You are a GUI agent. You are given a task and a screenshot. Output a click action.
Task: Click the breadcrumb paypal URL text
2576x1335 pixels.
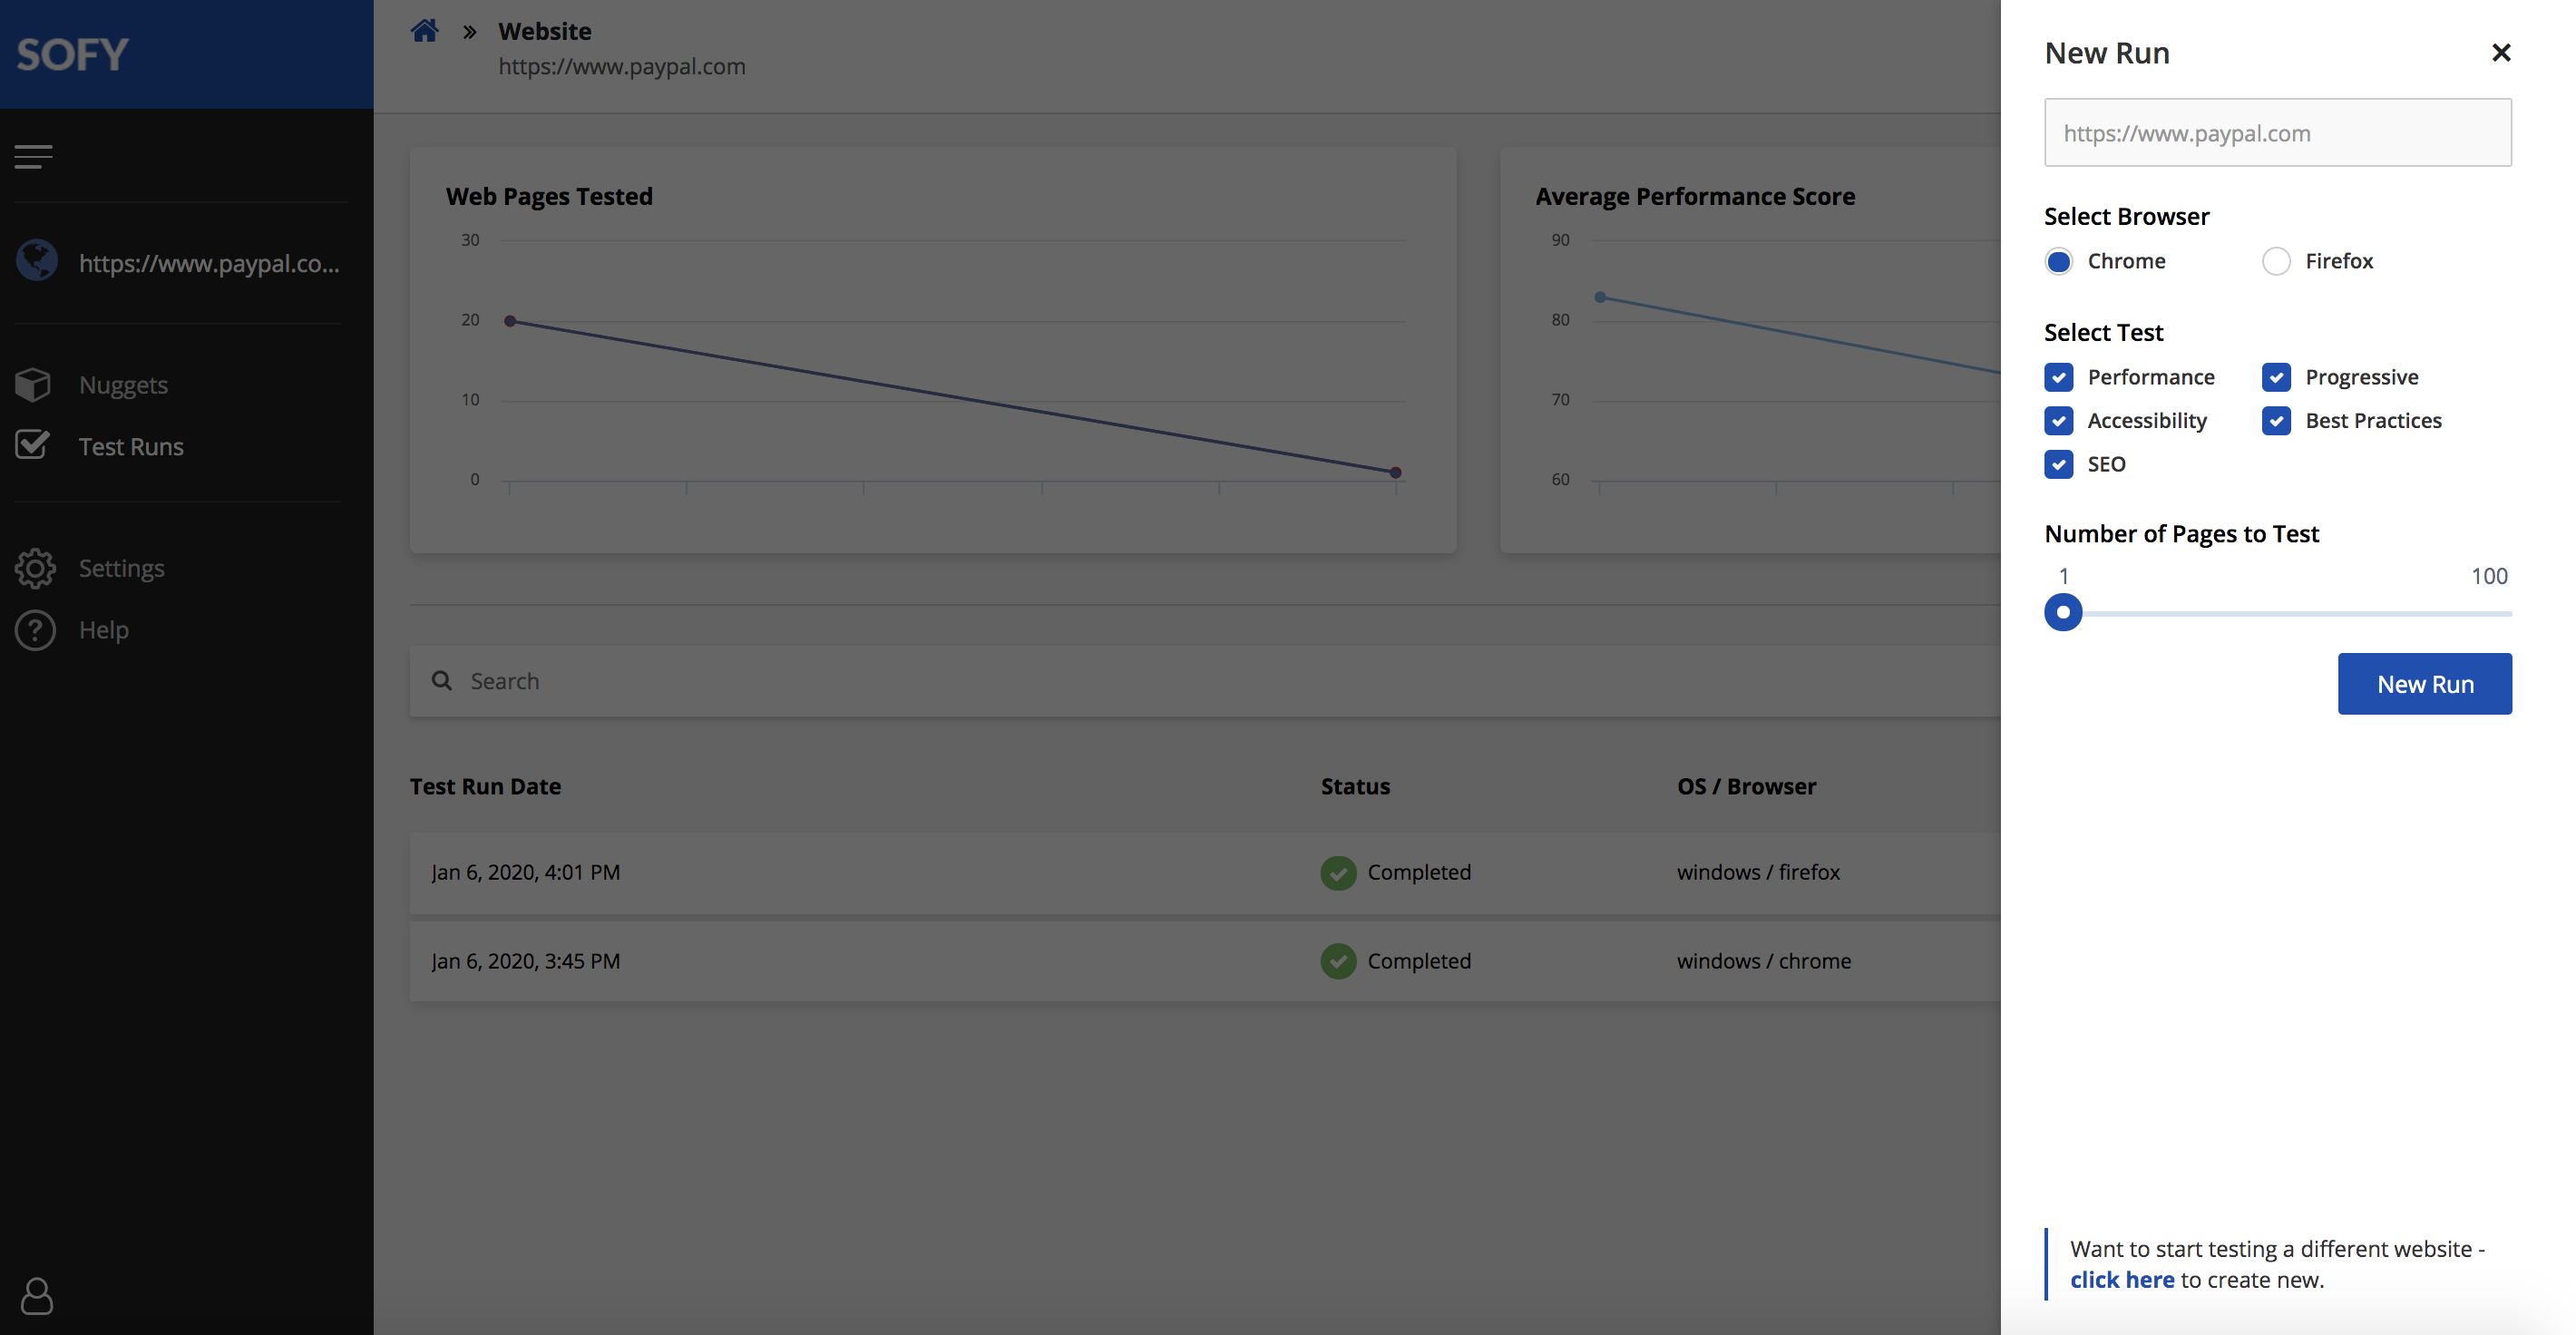(622, 67)
